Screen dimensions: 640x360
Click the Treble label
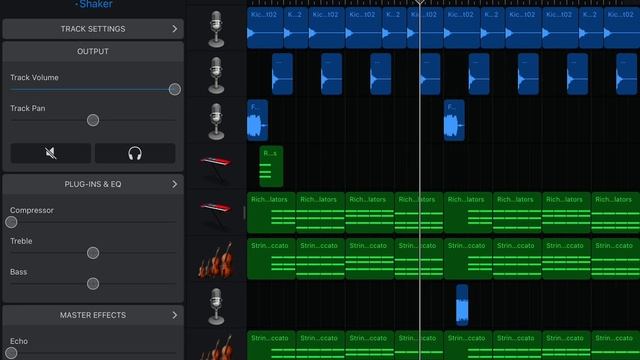point(21,241)
